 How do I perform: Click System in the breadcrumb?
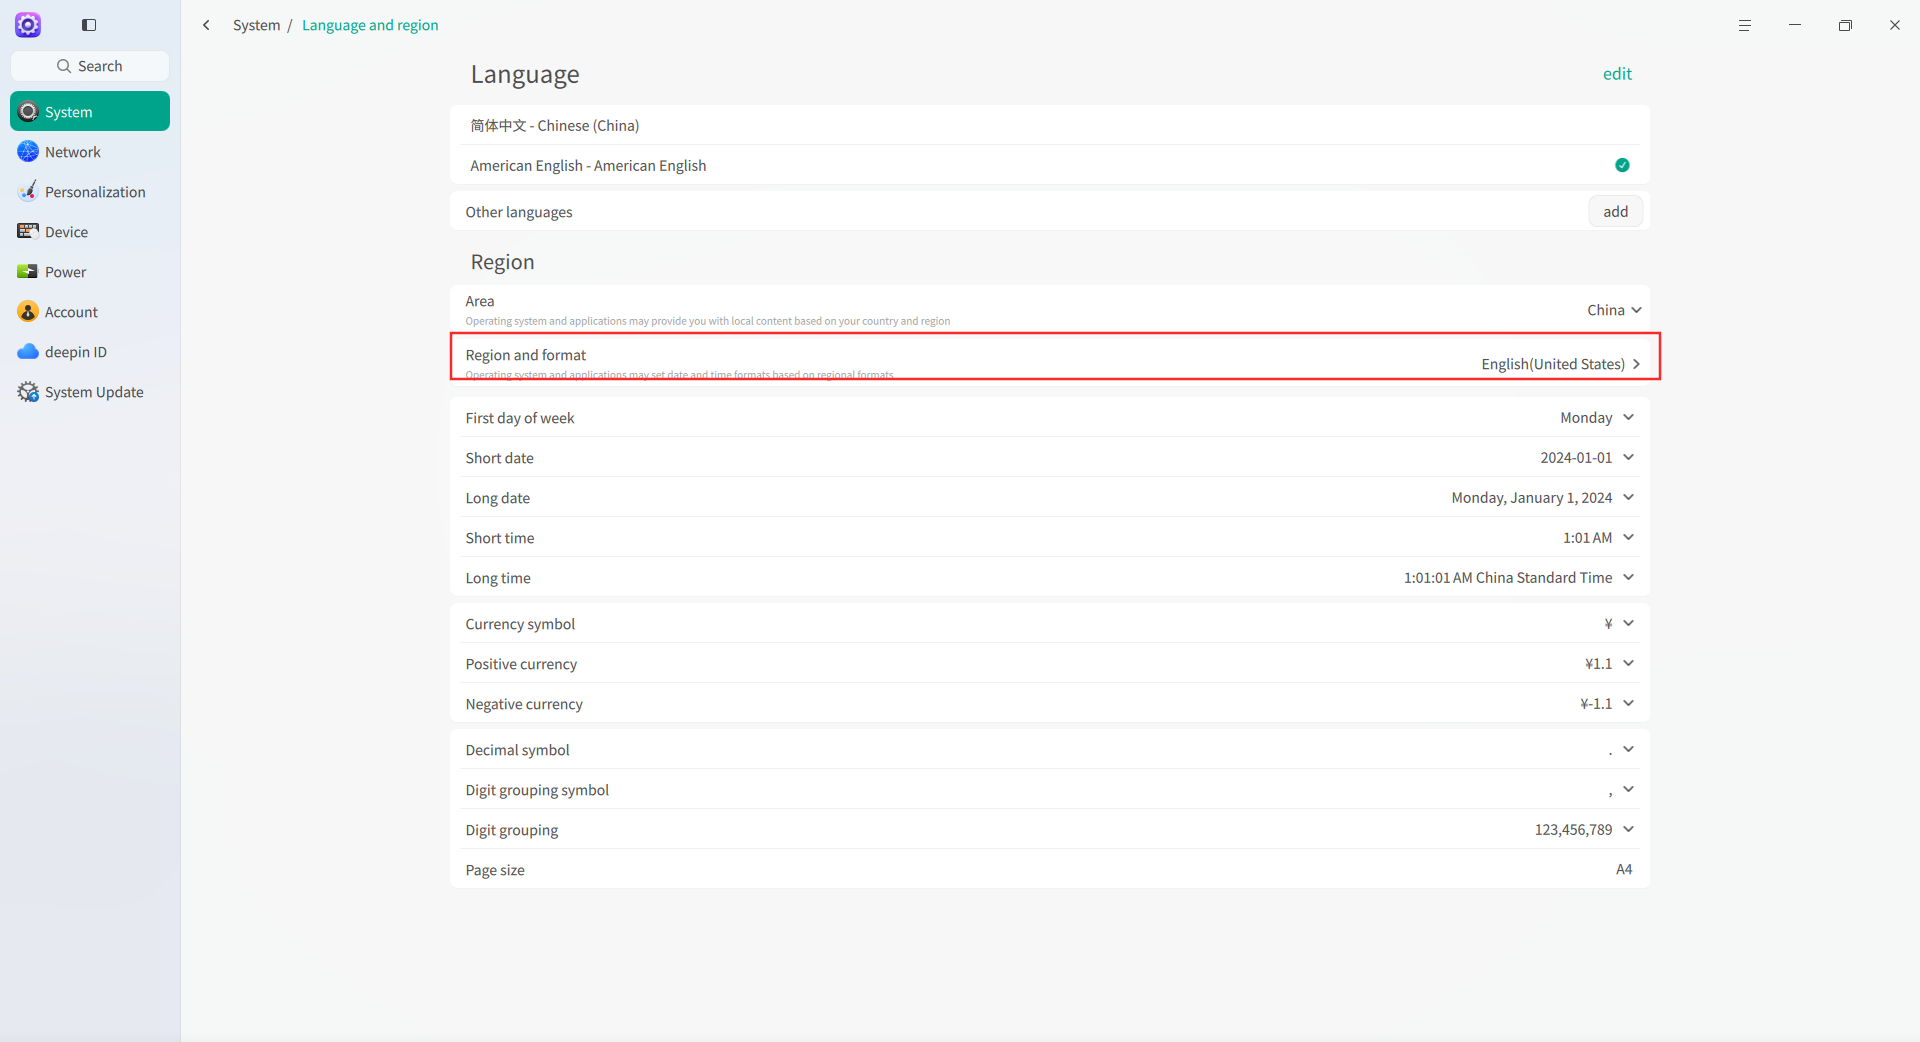(x=256, y=25)
